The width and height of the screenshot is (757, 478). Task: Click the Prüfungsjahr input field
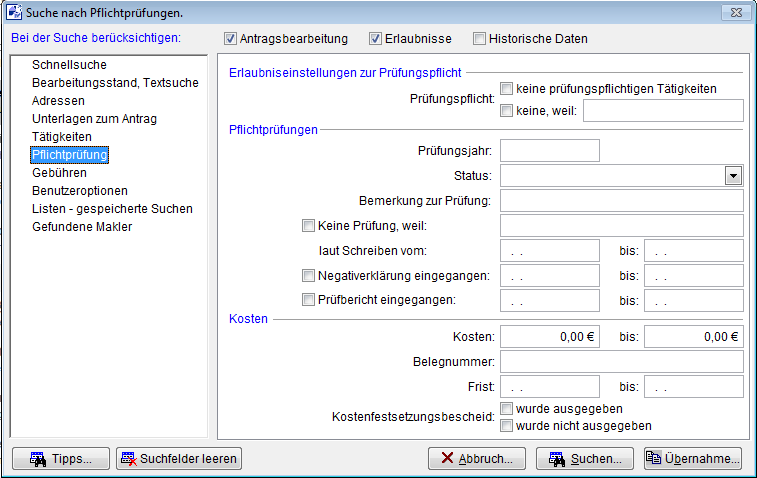(x=549, y=151)
